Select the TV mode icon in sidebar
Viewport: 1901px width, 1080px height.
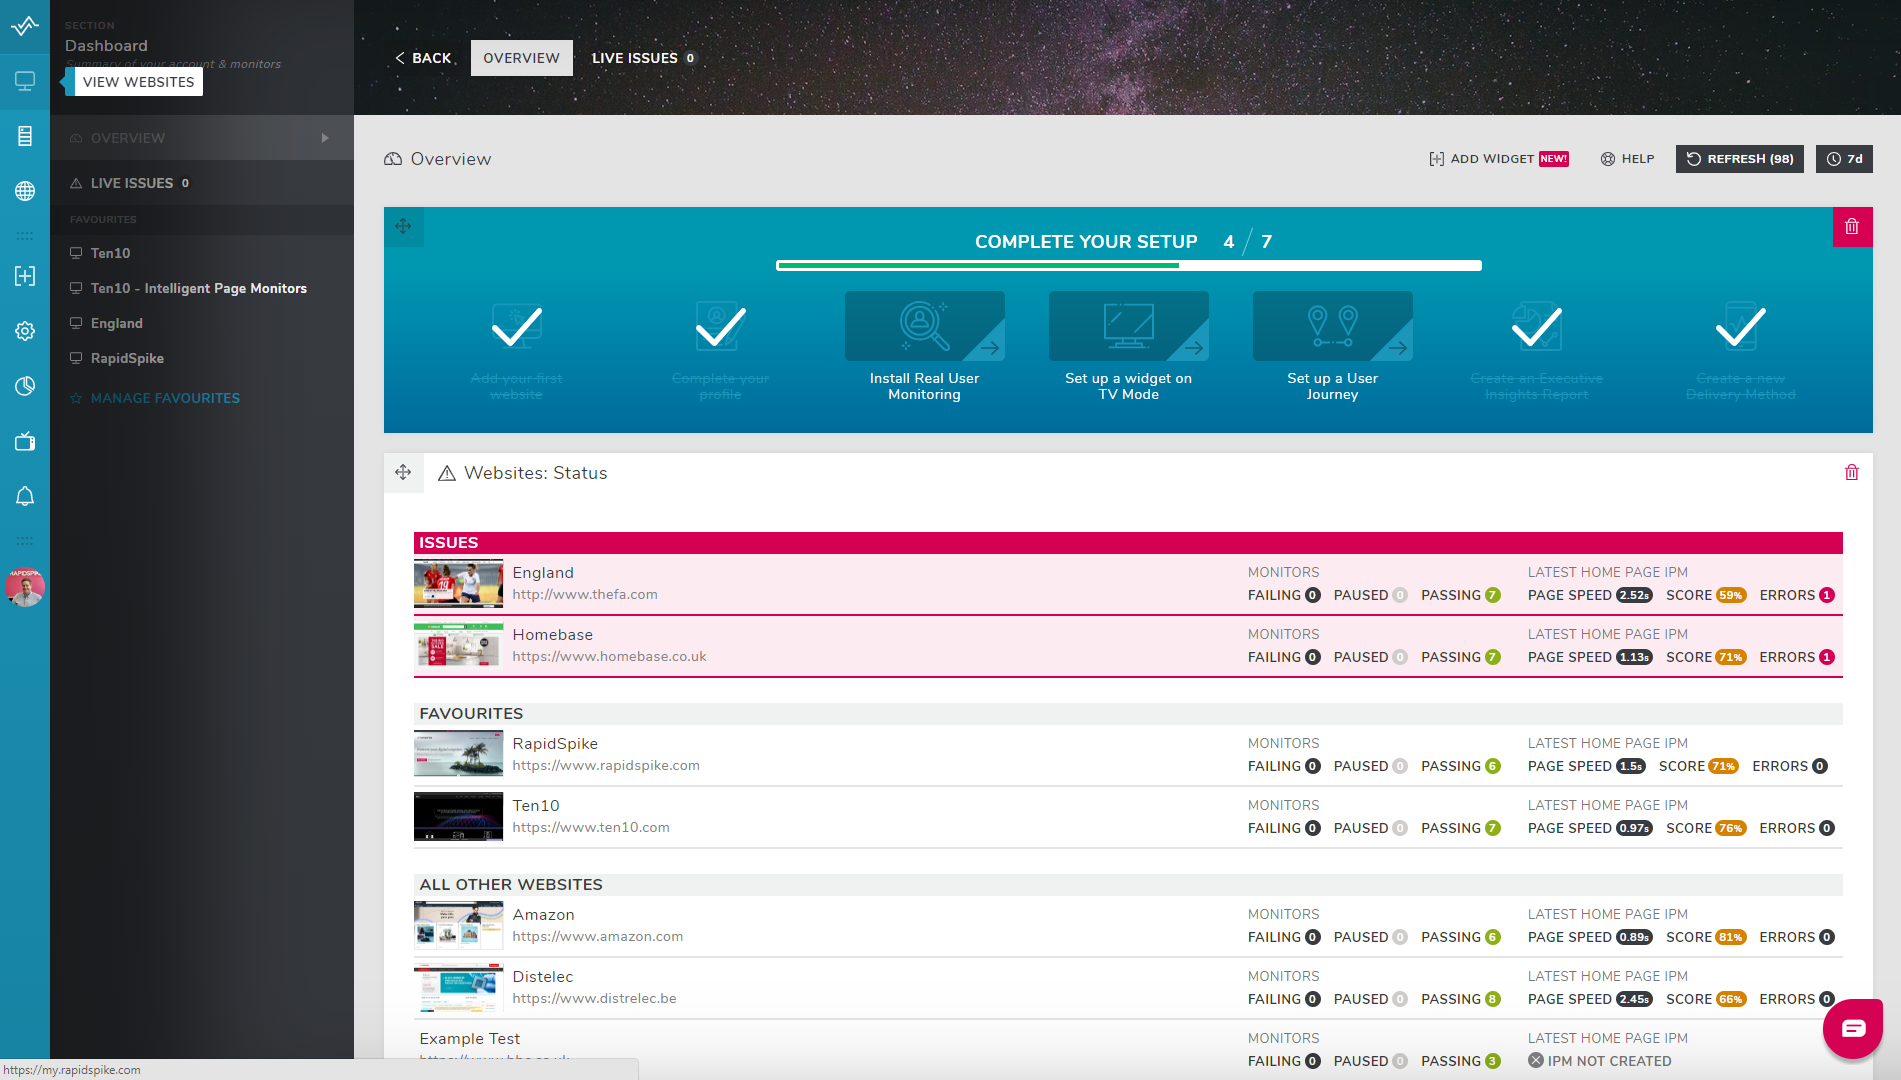(25, 441)
